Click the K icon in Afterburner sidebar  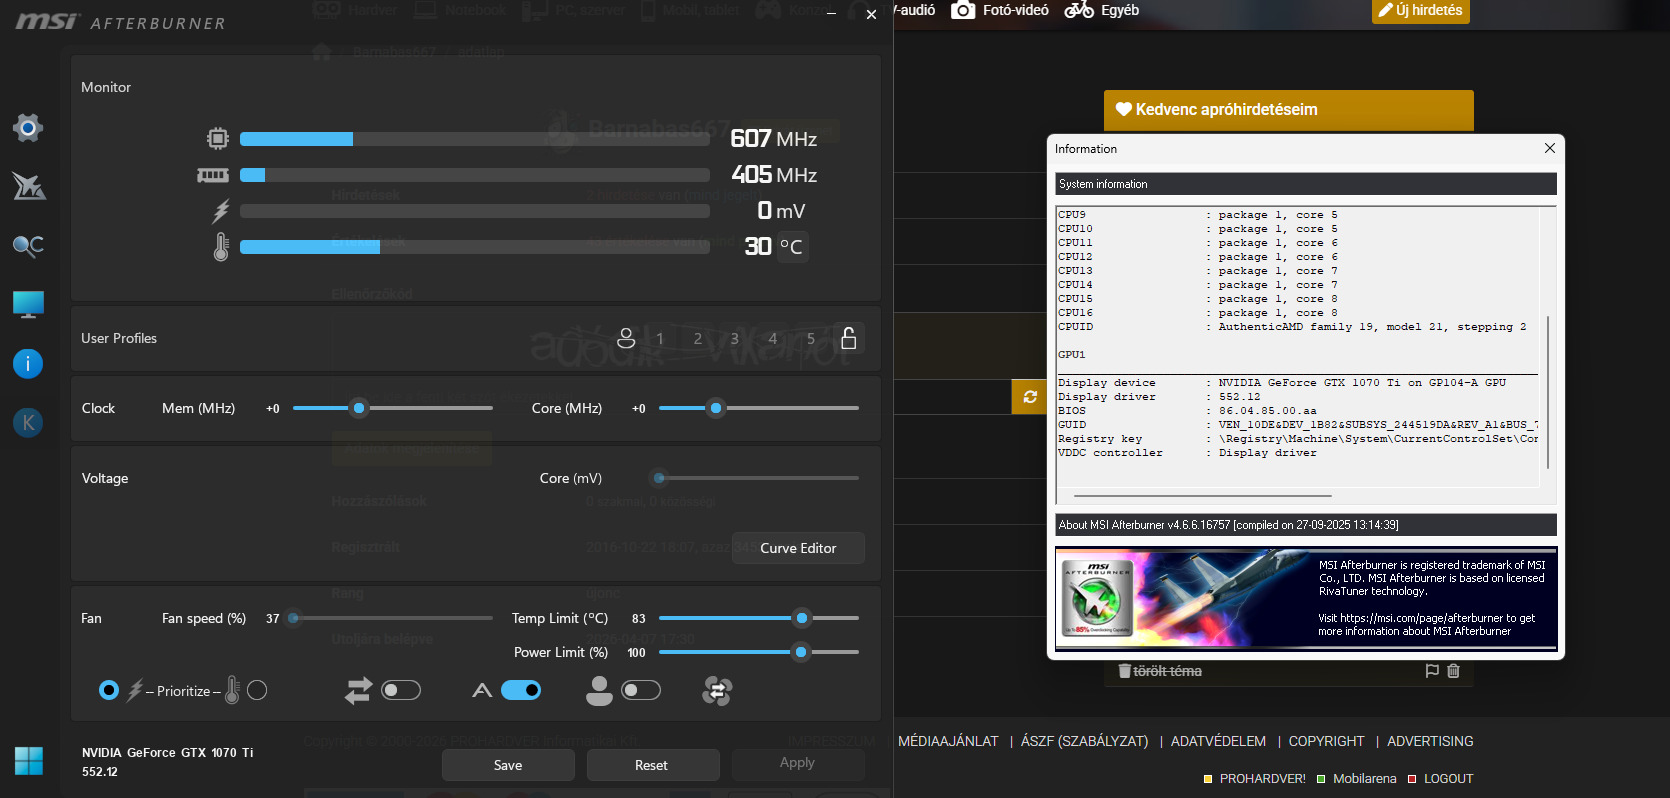coord(28,422)
